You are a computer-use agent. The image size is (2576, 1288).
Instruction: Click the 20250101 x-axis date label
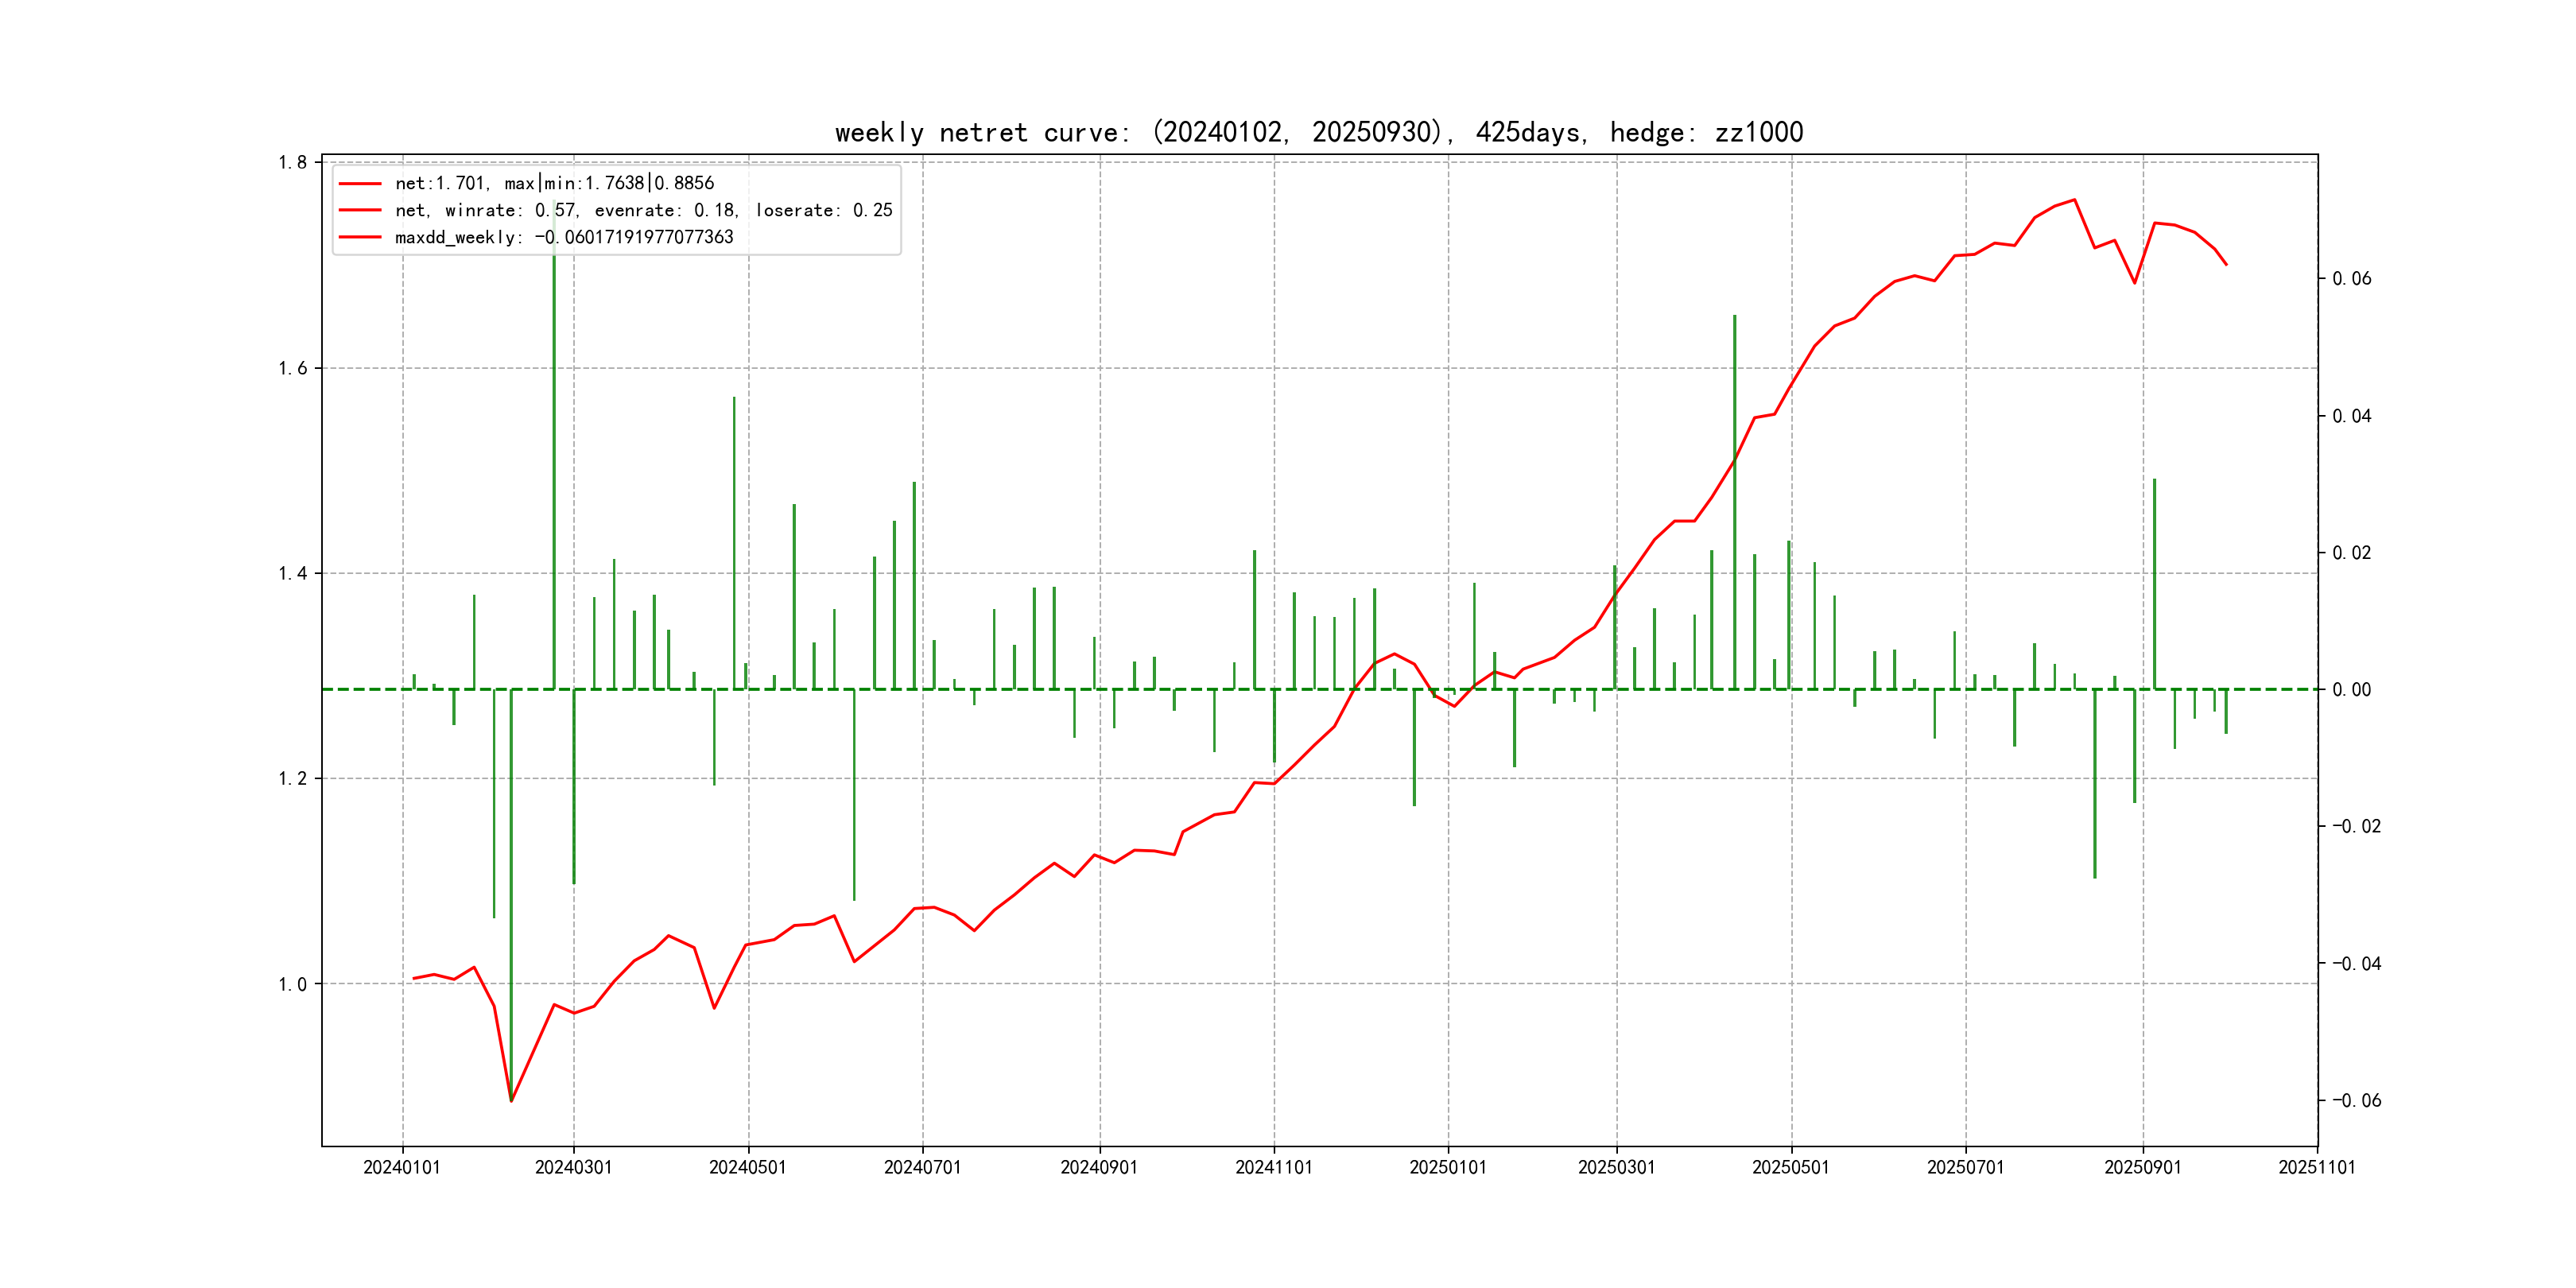click(x=1447, y=1167)
